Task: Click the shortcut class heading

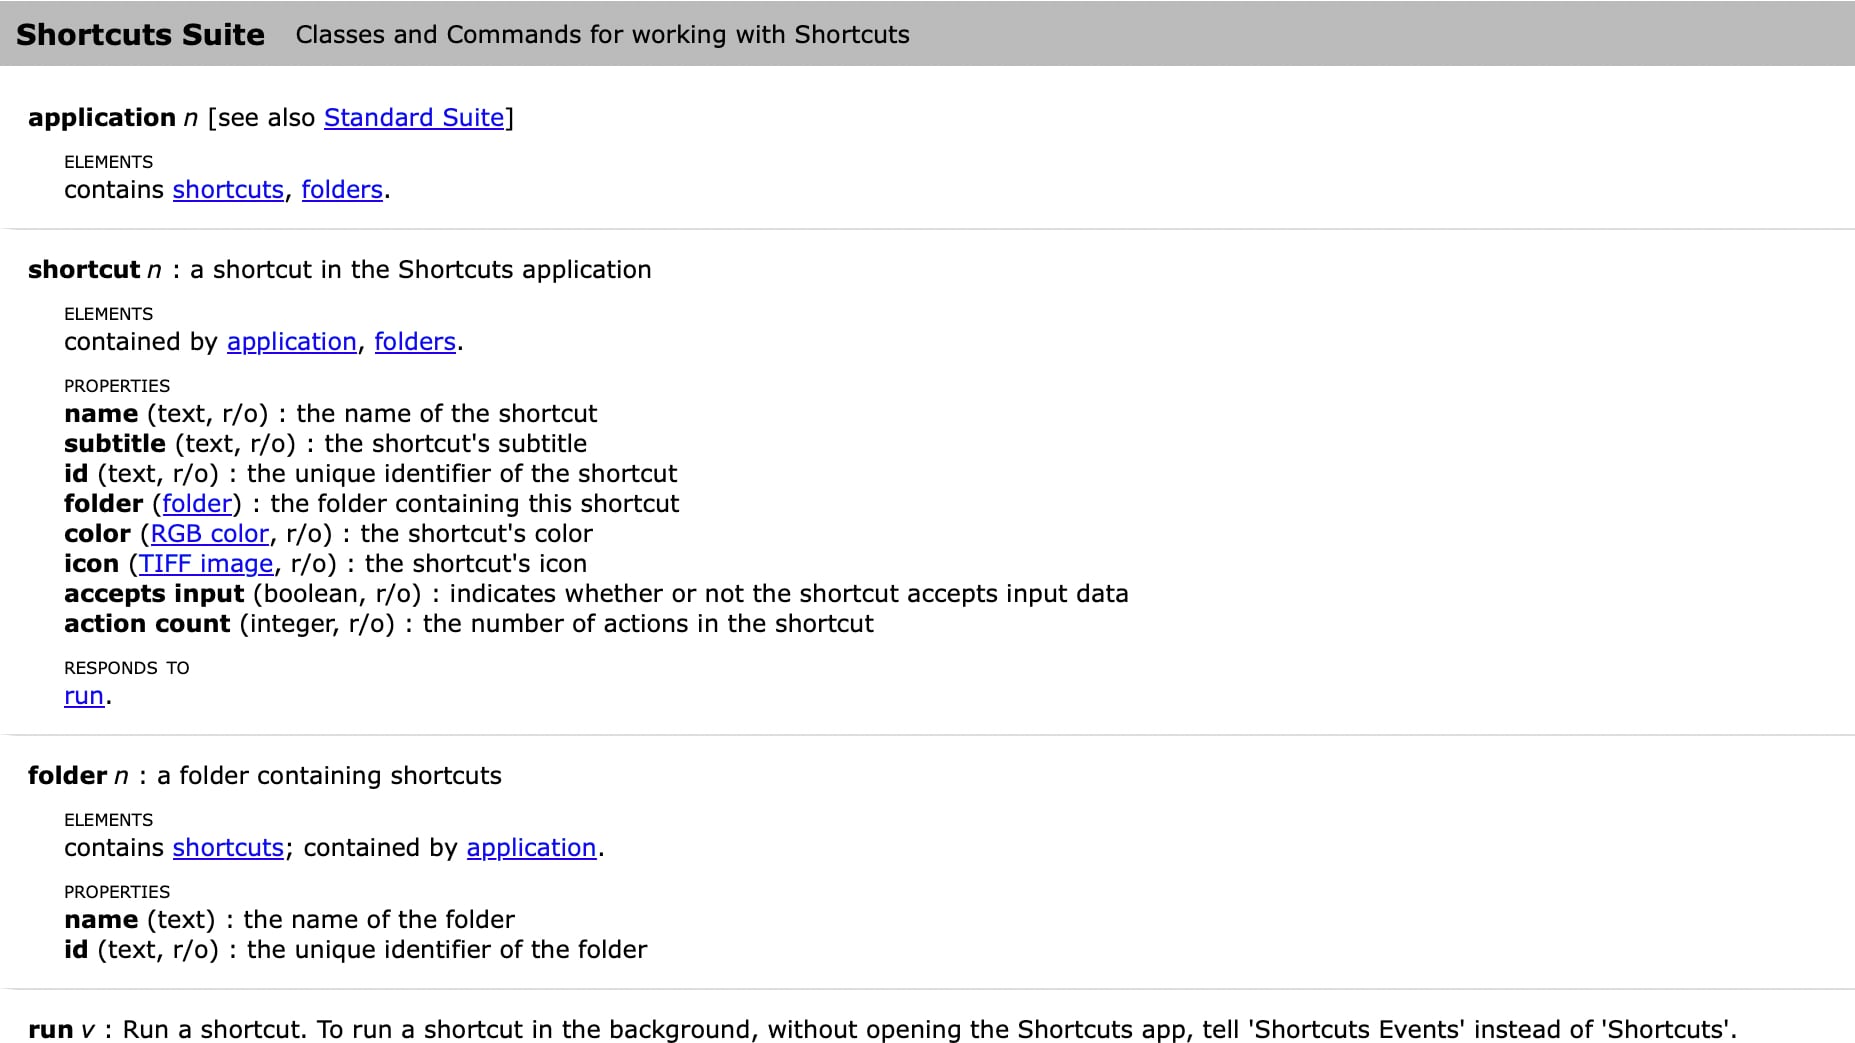Action: [84, 270]
